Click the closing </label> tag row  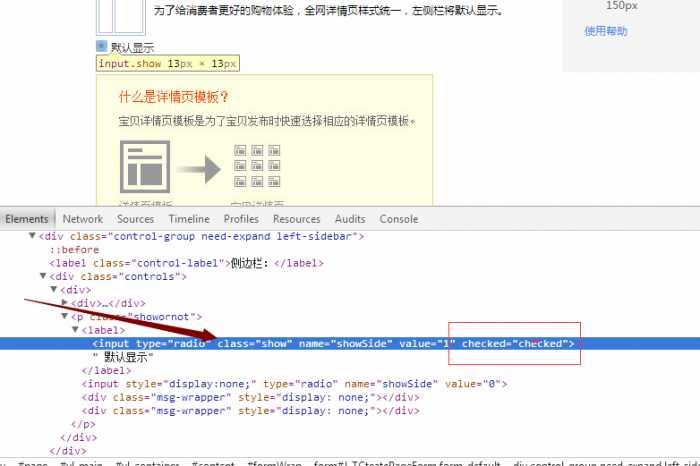tap(106, 370)
